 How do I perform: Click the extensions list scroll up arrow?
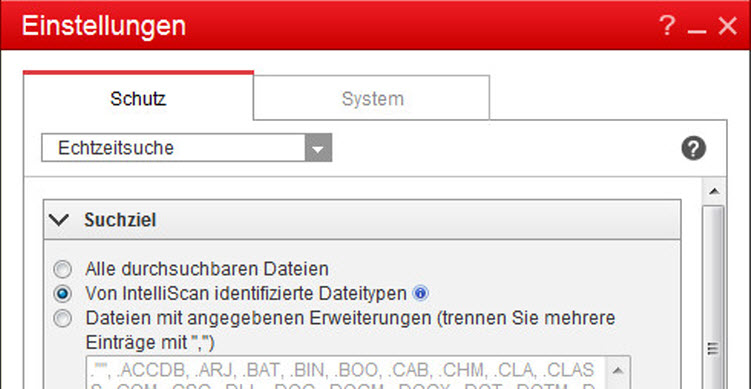pyautogui.click(x=618, y=370)
